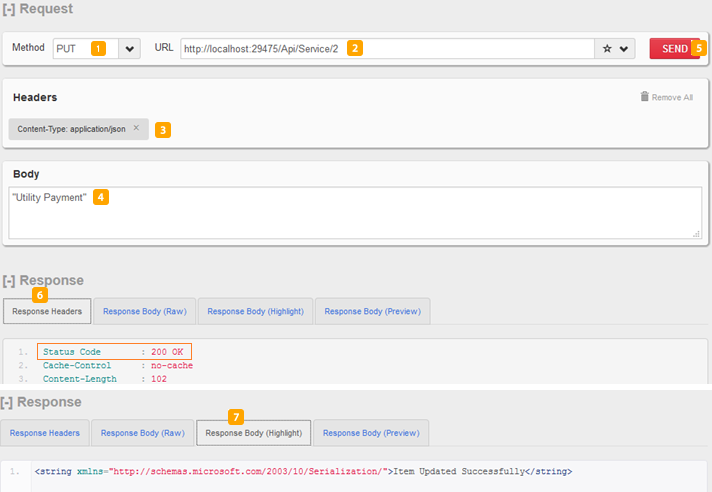Click the Body section title
Viewport: 712px width, 492px height.
click(x=26, y=174)
